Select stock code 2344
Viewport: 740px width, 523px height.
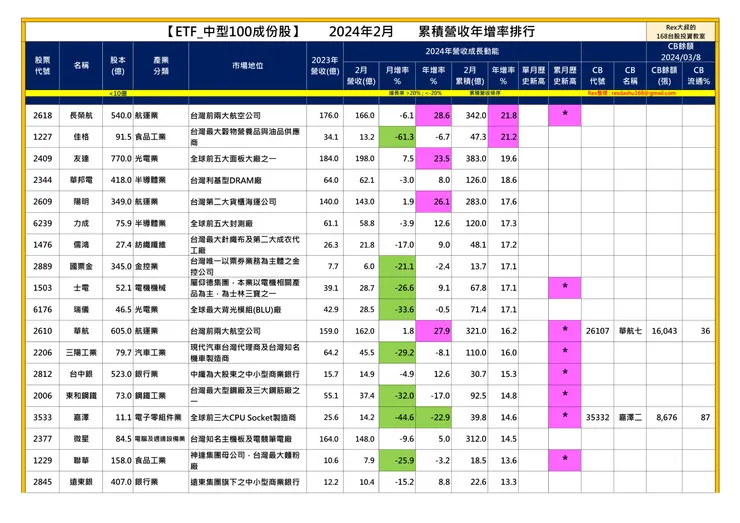coord(42,180)
